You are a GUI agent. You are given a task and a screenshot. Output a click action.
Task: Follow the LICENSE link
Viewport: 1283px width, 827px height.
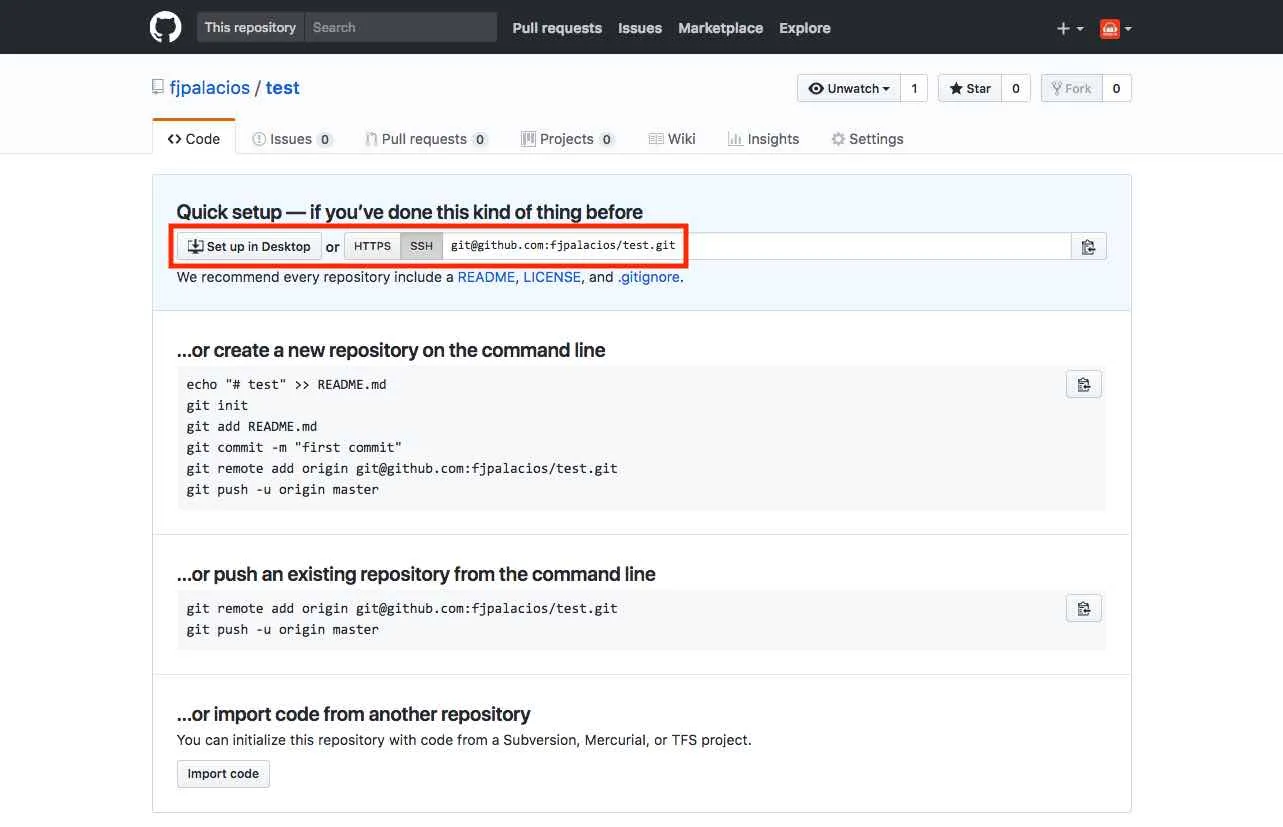552,277
